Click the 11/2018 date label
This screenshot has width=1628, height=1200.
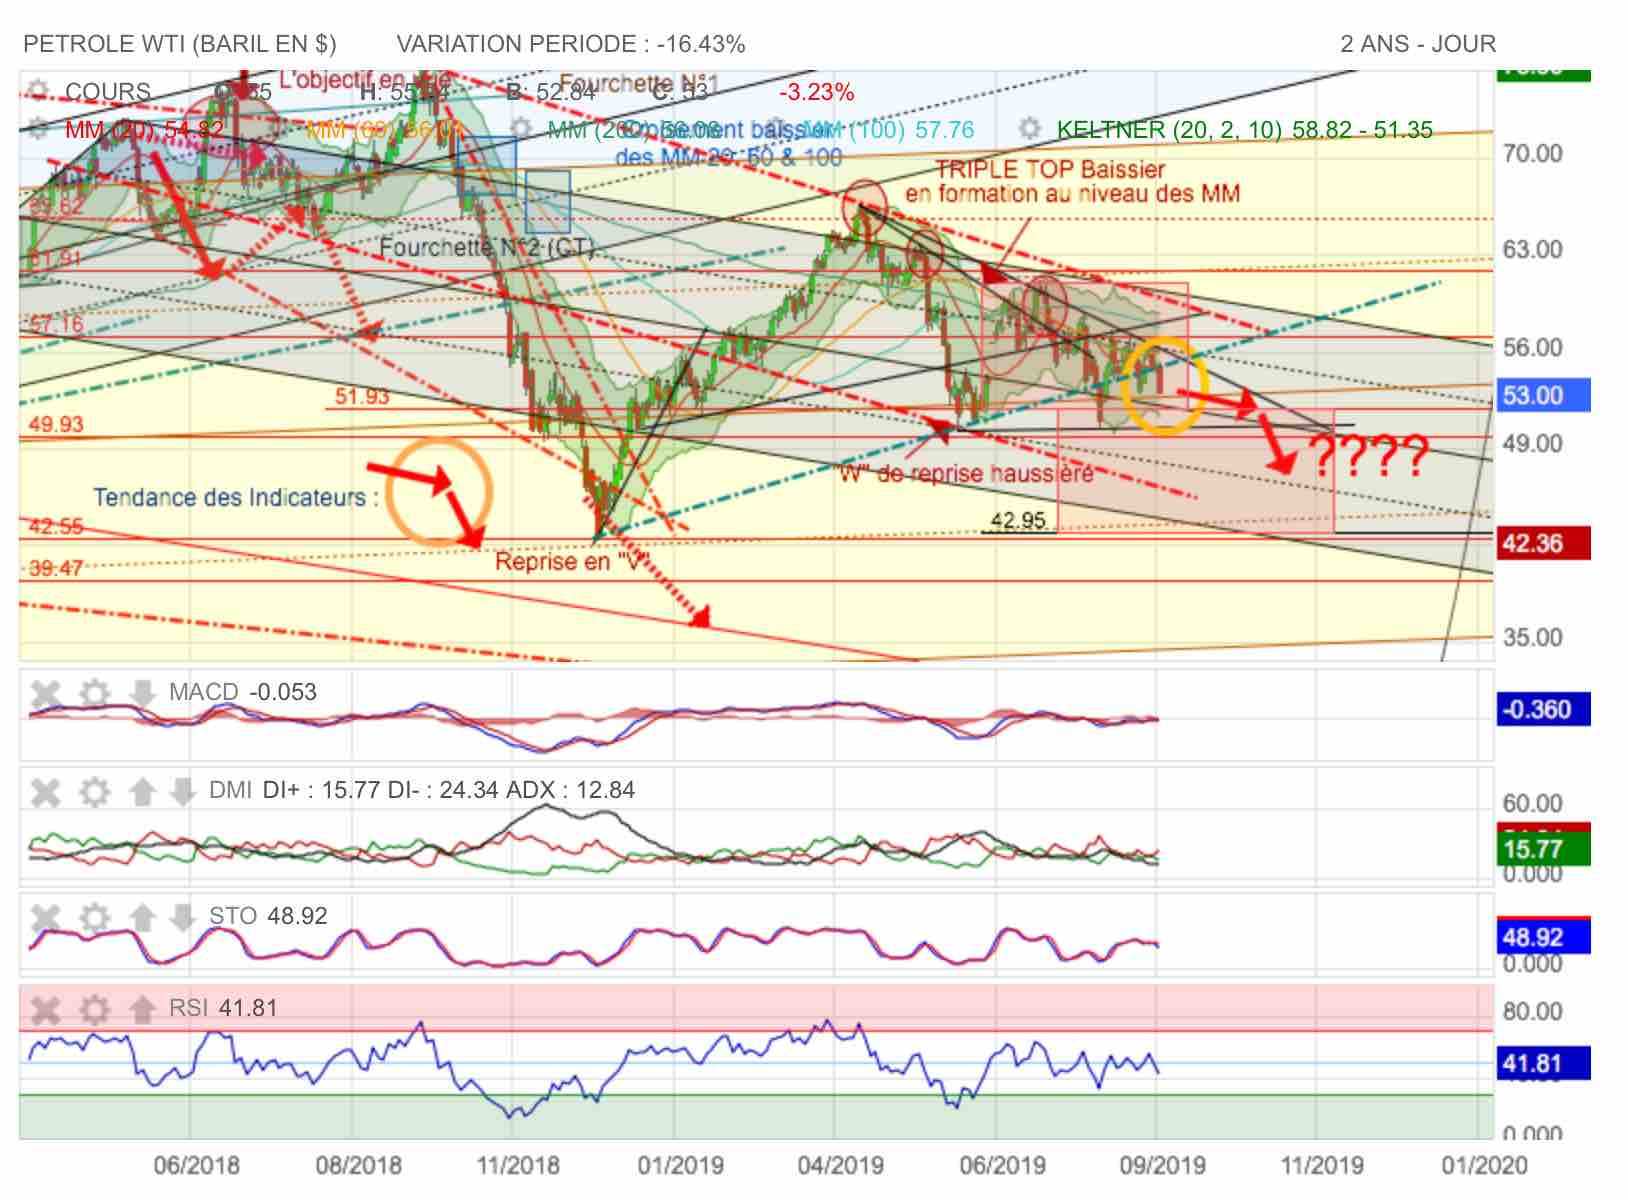[x=518, y=1166]
